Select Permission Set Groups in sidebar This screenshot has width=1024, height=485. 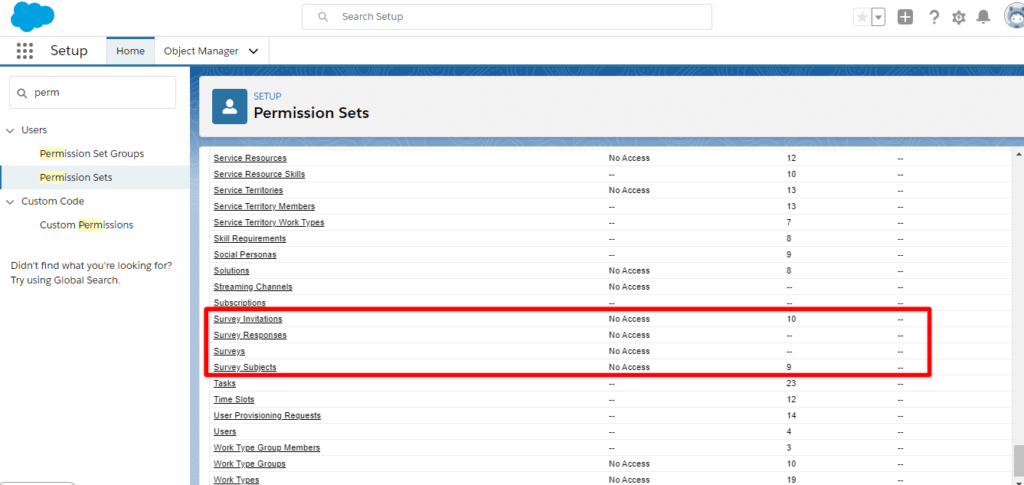tap(92, 153)
